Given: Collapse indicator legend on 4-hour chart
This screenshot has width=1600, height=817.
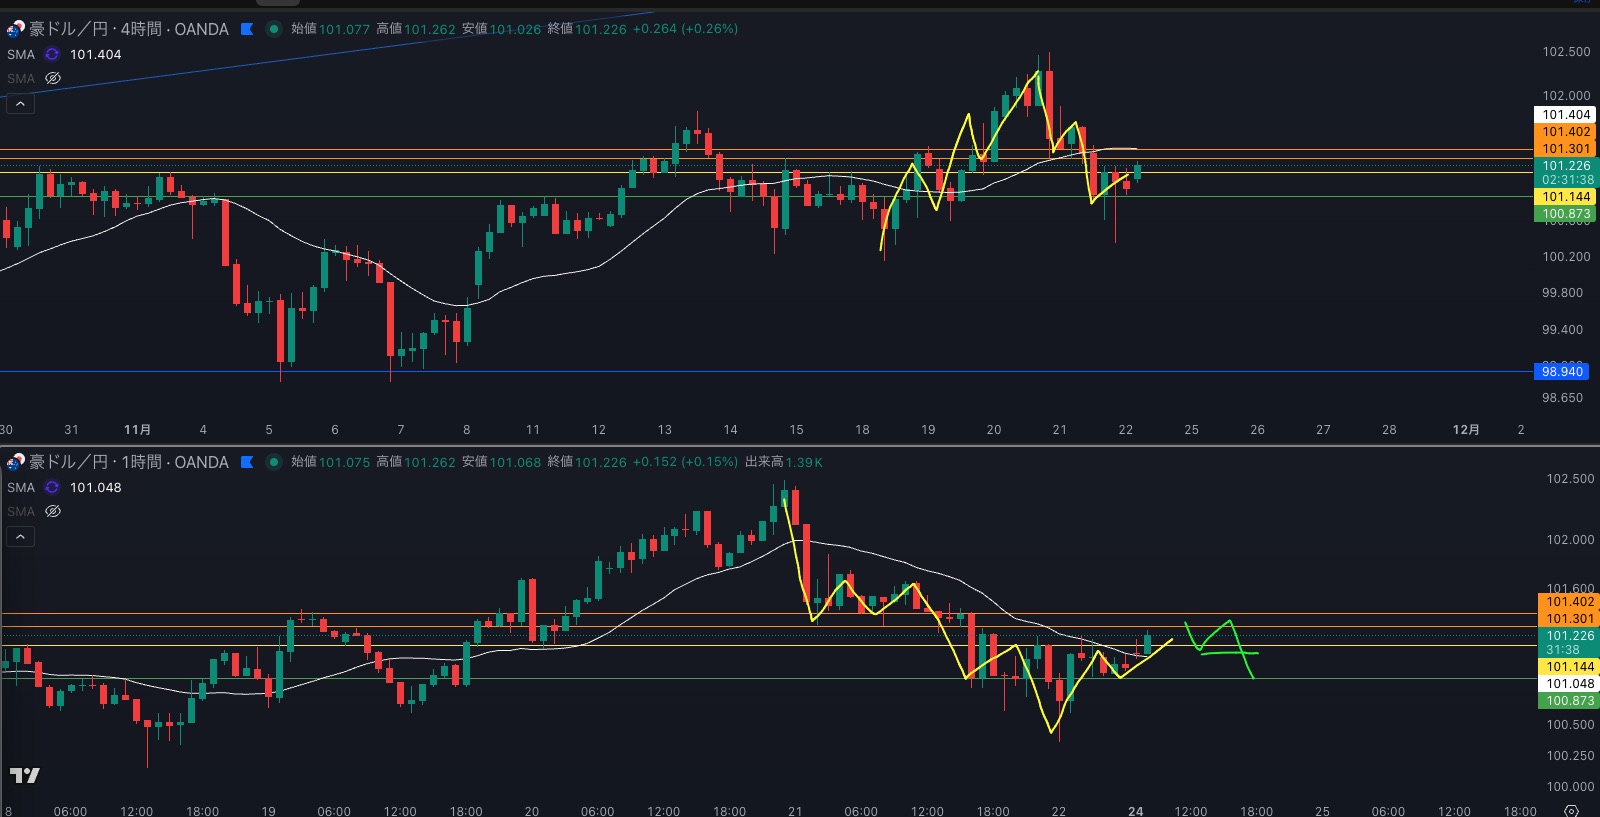Looking at the screenshot, I should pyautogui.click(x=20, y=103).
